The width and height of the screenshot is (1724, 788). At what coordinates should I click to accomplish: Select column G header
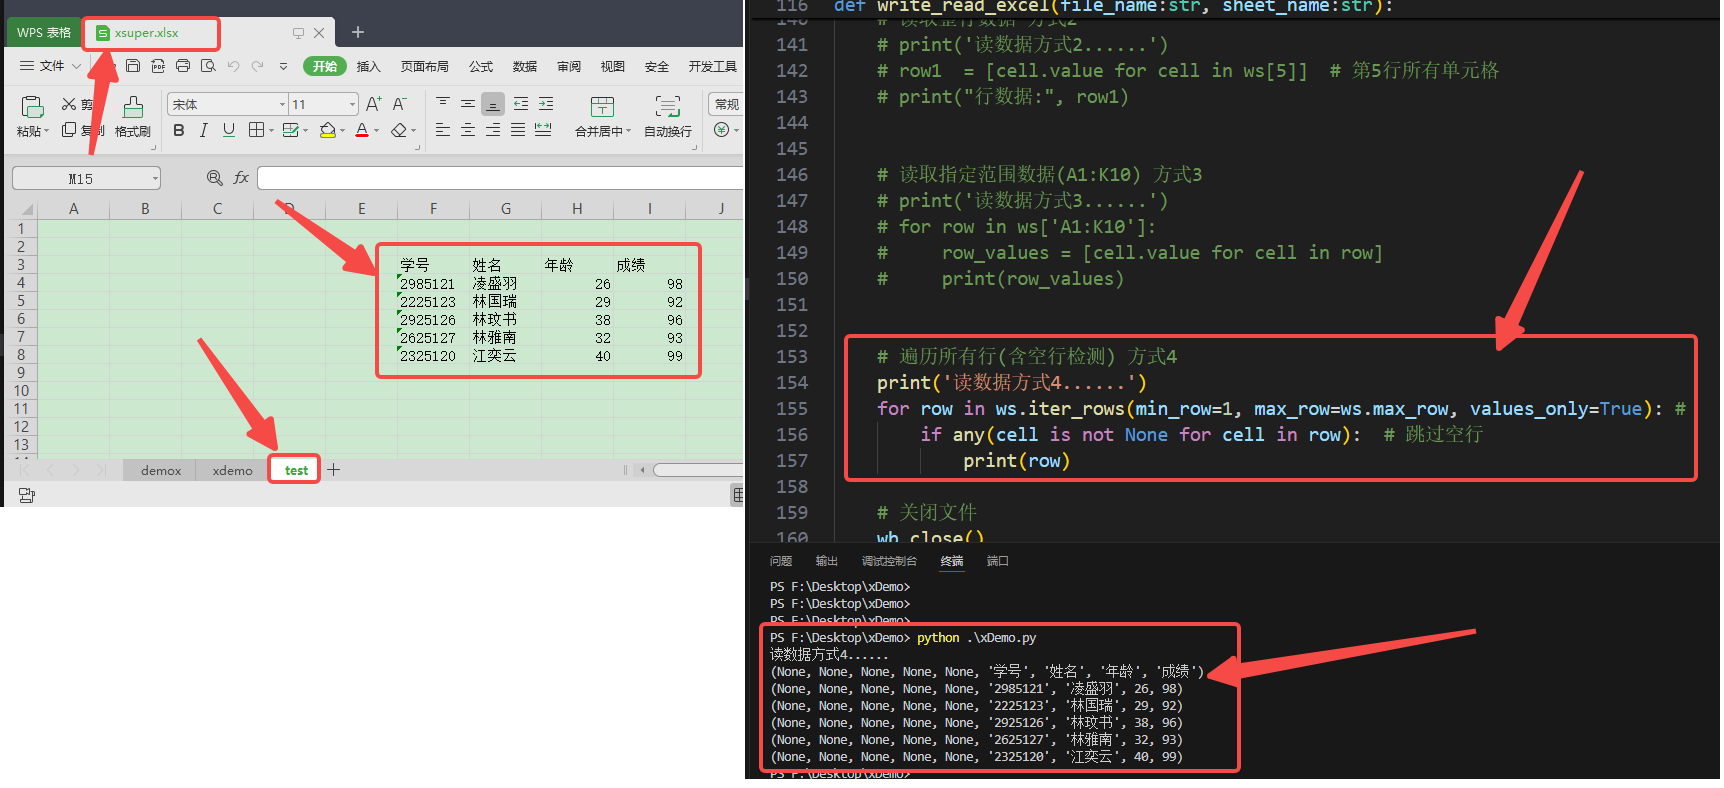(505, 209)
